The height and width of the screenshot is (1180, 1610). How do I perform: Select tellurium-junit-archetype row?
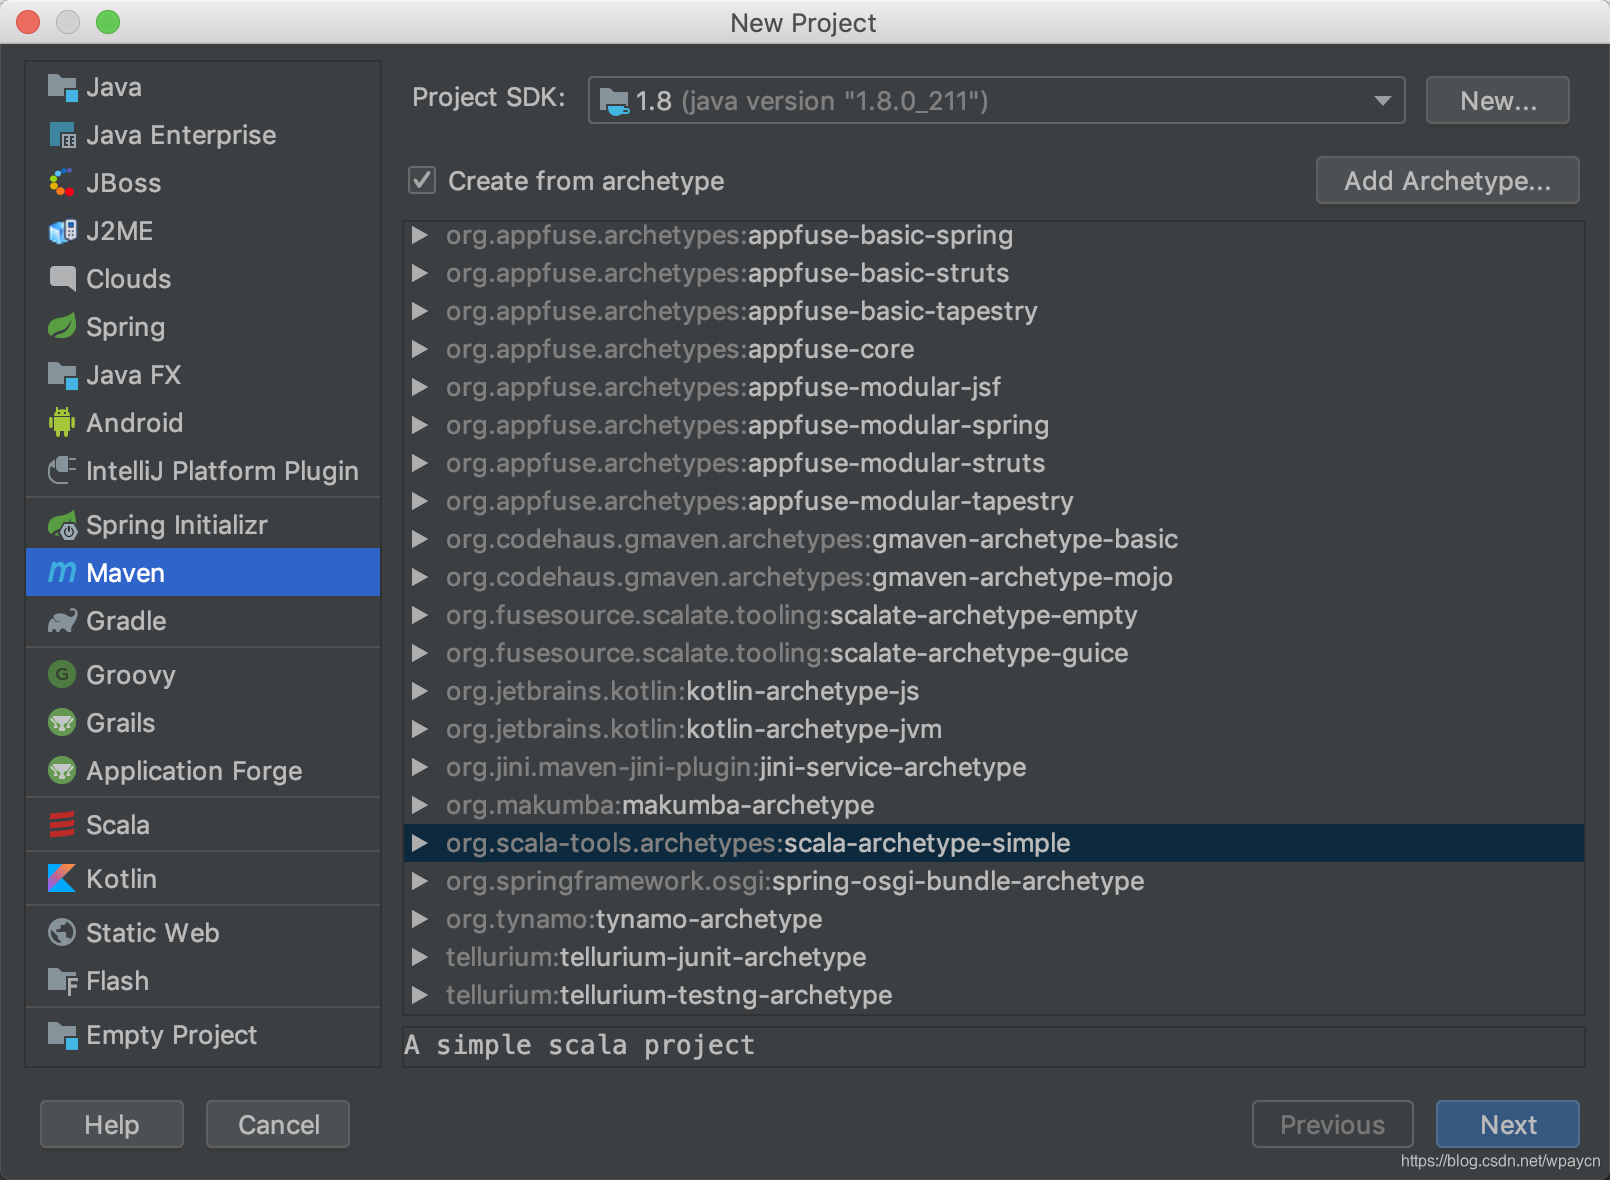coord(994,957)
